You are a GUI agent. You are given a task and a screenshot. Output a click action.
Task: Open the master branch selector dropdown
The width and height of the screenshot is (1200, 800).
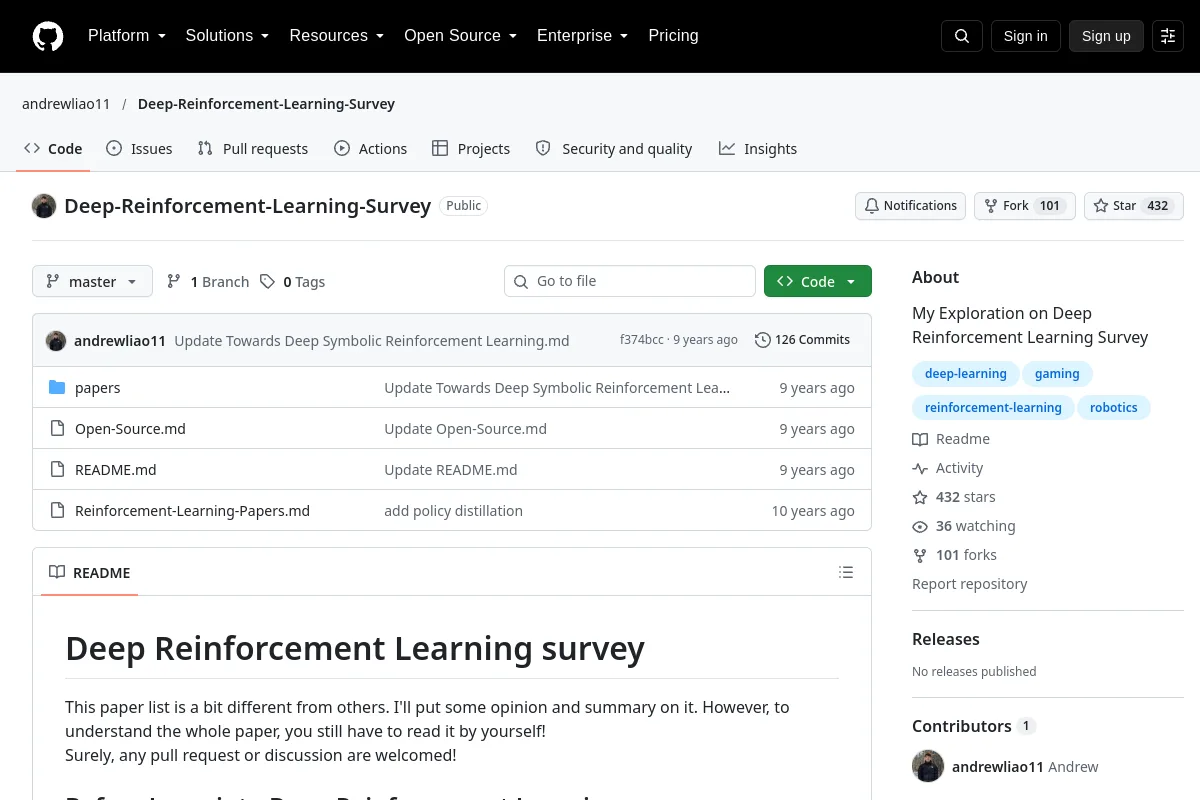pos(92,282)
